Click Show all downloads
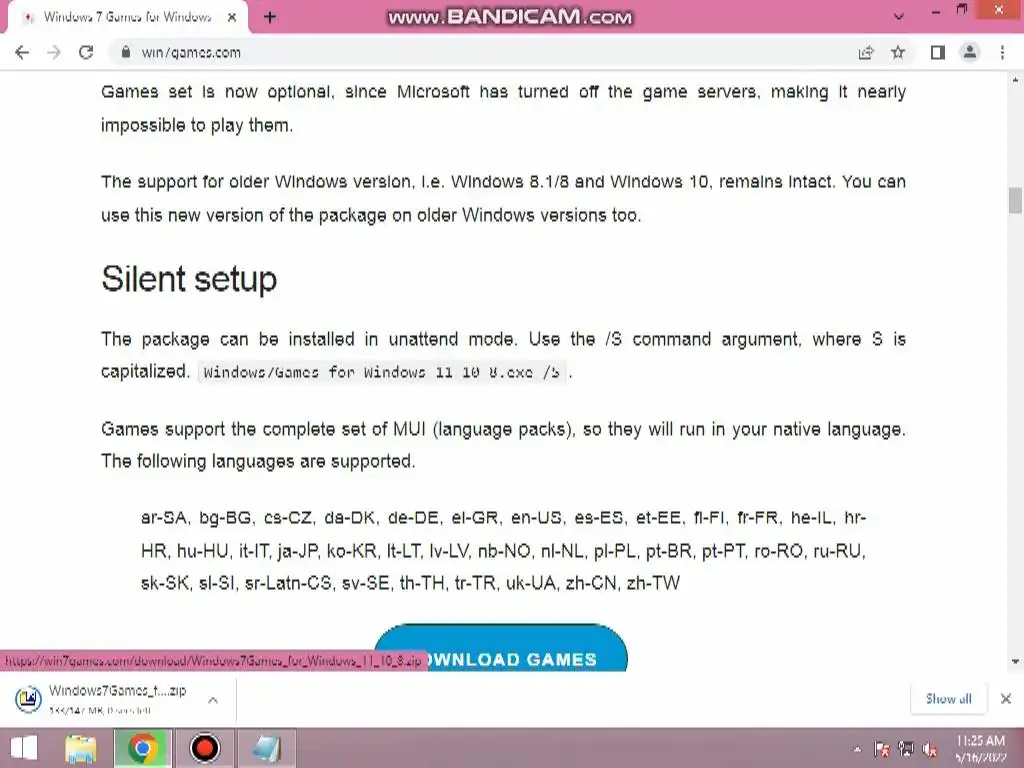This screenshot has width=1024, height=768. 948,699
